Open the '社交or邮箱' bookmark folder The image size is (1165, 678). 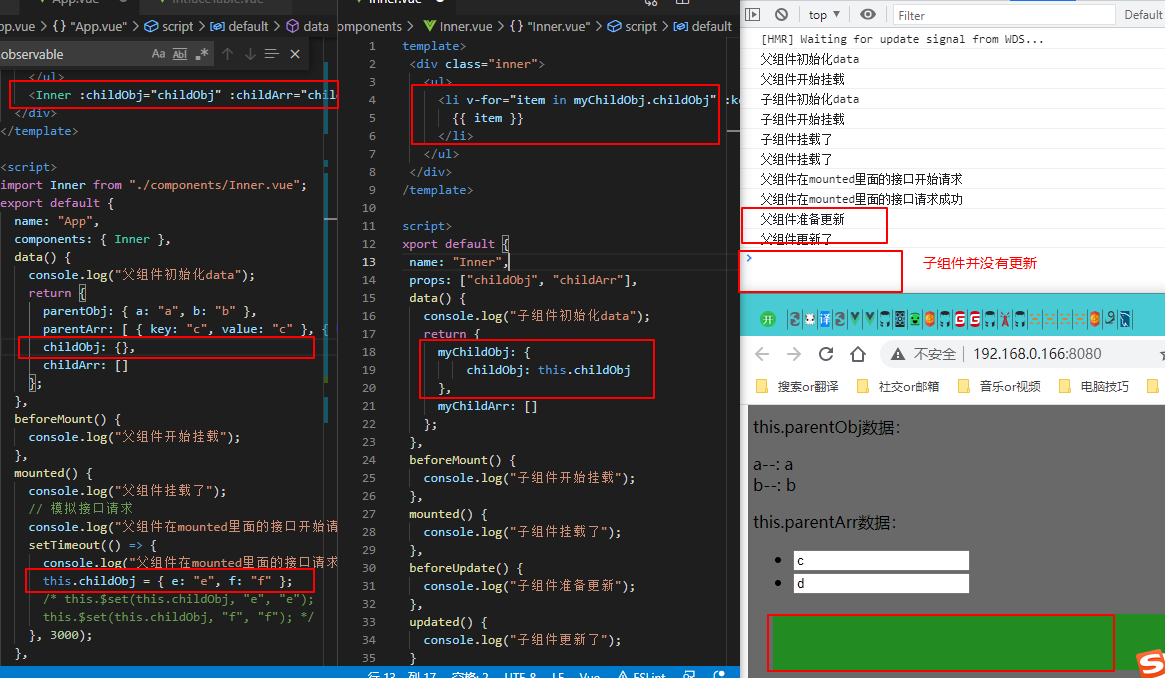[898, 386]
